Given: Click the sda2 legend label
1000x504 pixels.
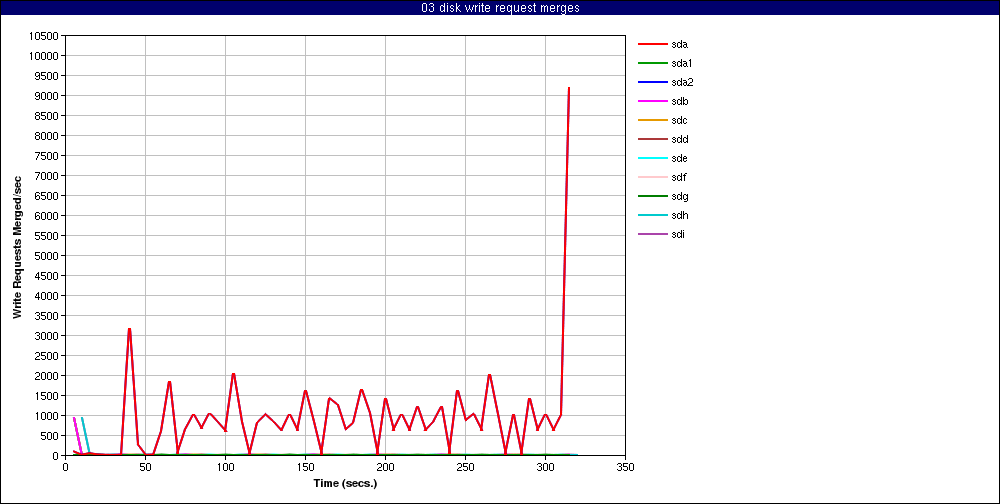Looking at the screenshot, I should click(x=682, y=82).
